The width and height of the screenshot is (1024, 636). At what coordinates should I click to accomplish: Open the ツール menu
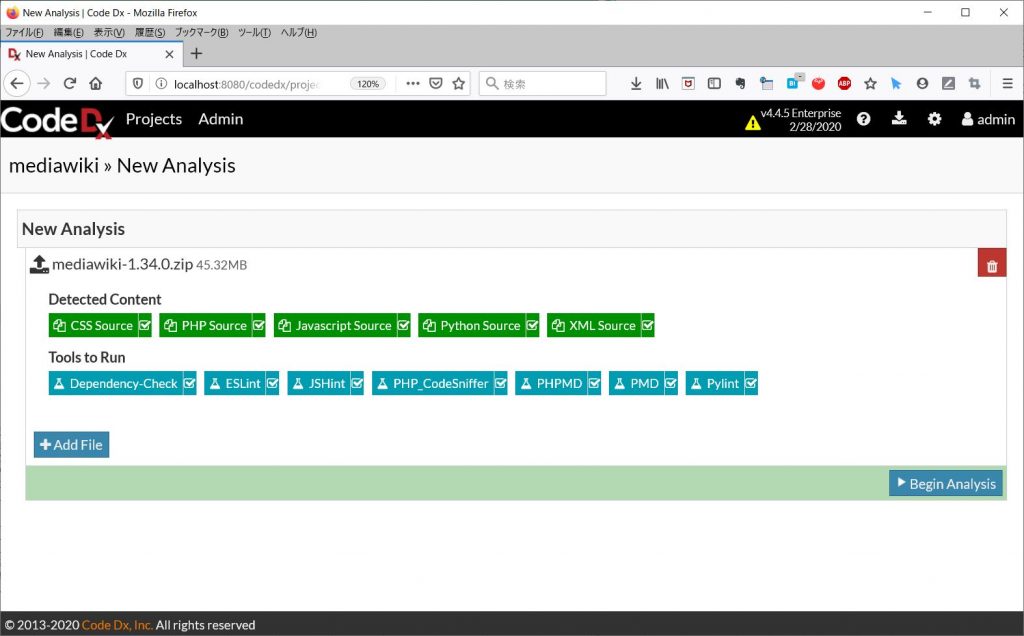(x=254, y=33)
